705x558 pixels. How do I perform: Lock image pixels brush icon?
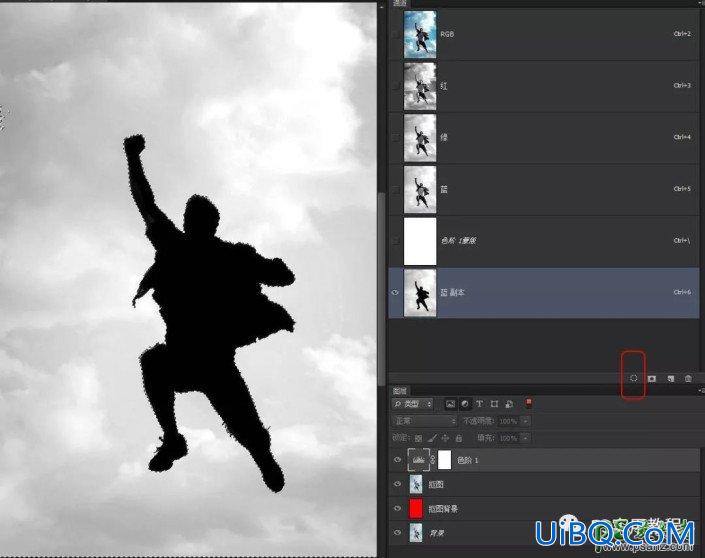click(432, 437)
